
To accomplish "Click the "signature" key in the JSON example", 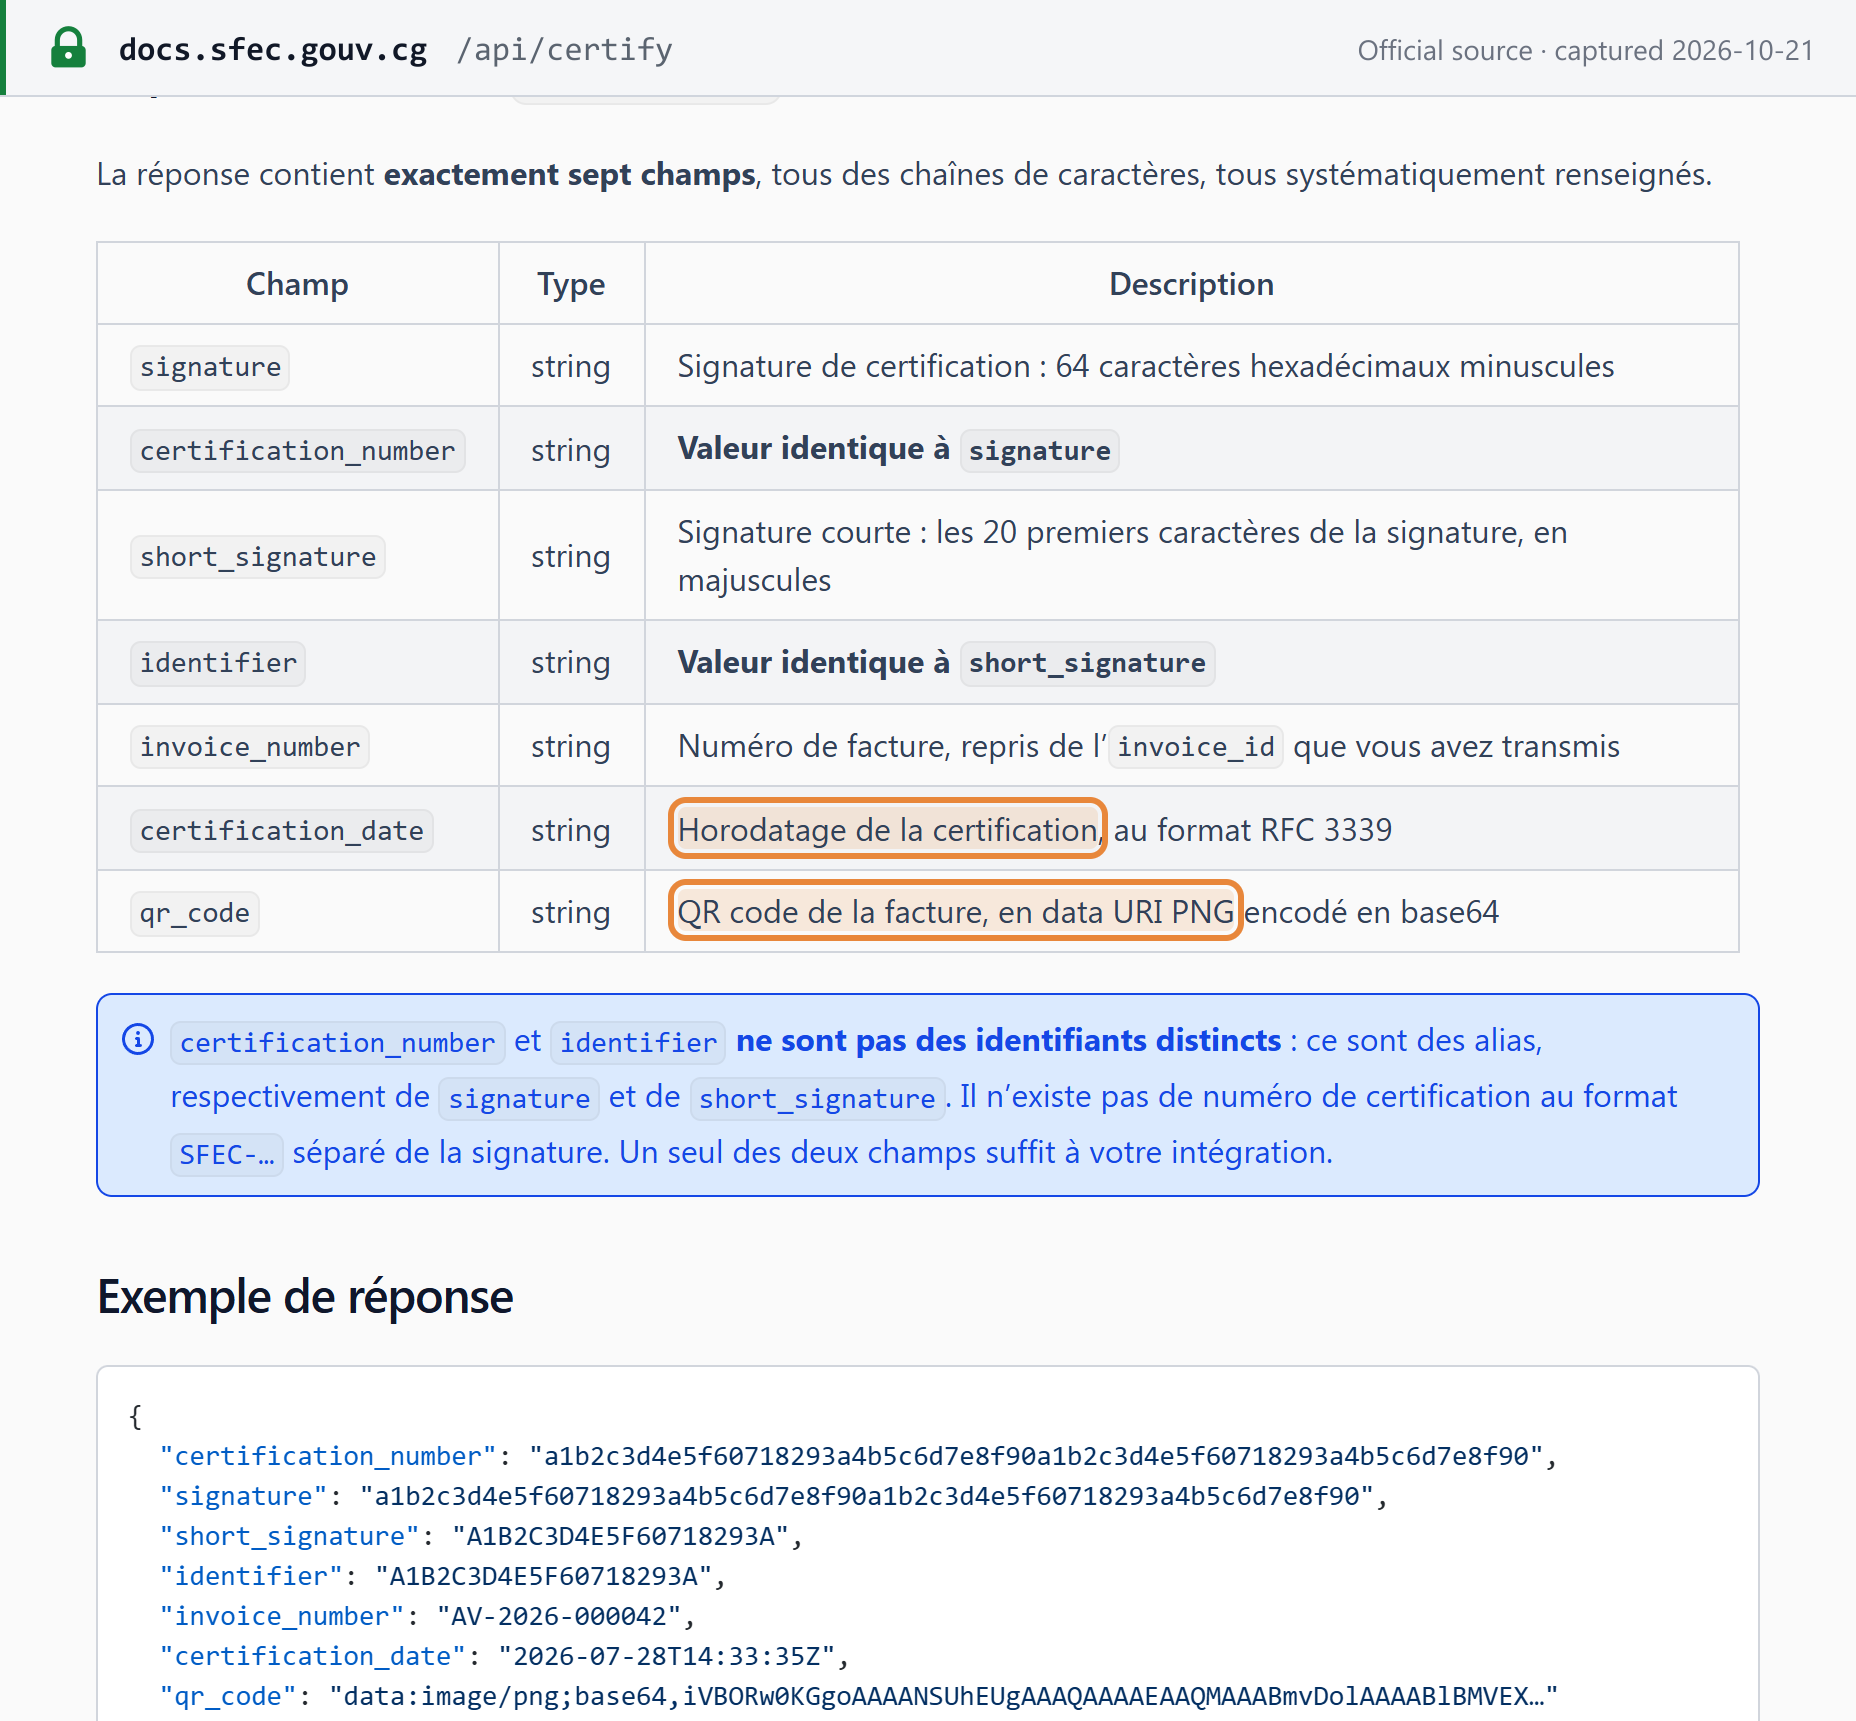I will click(244, 1496).
